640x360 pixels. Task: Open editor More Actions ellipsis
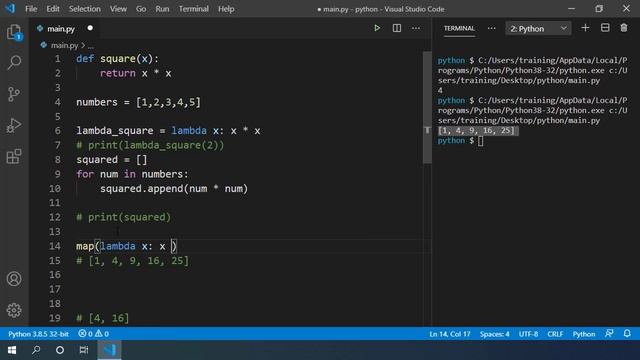(416, 28)
